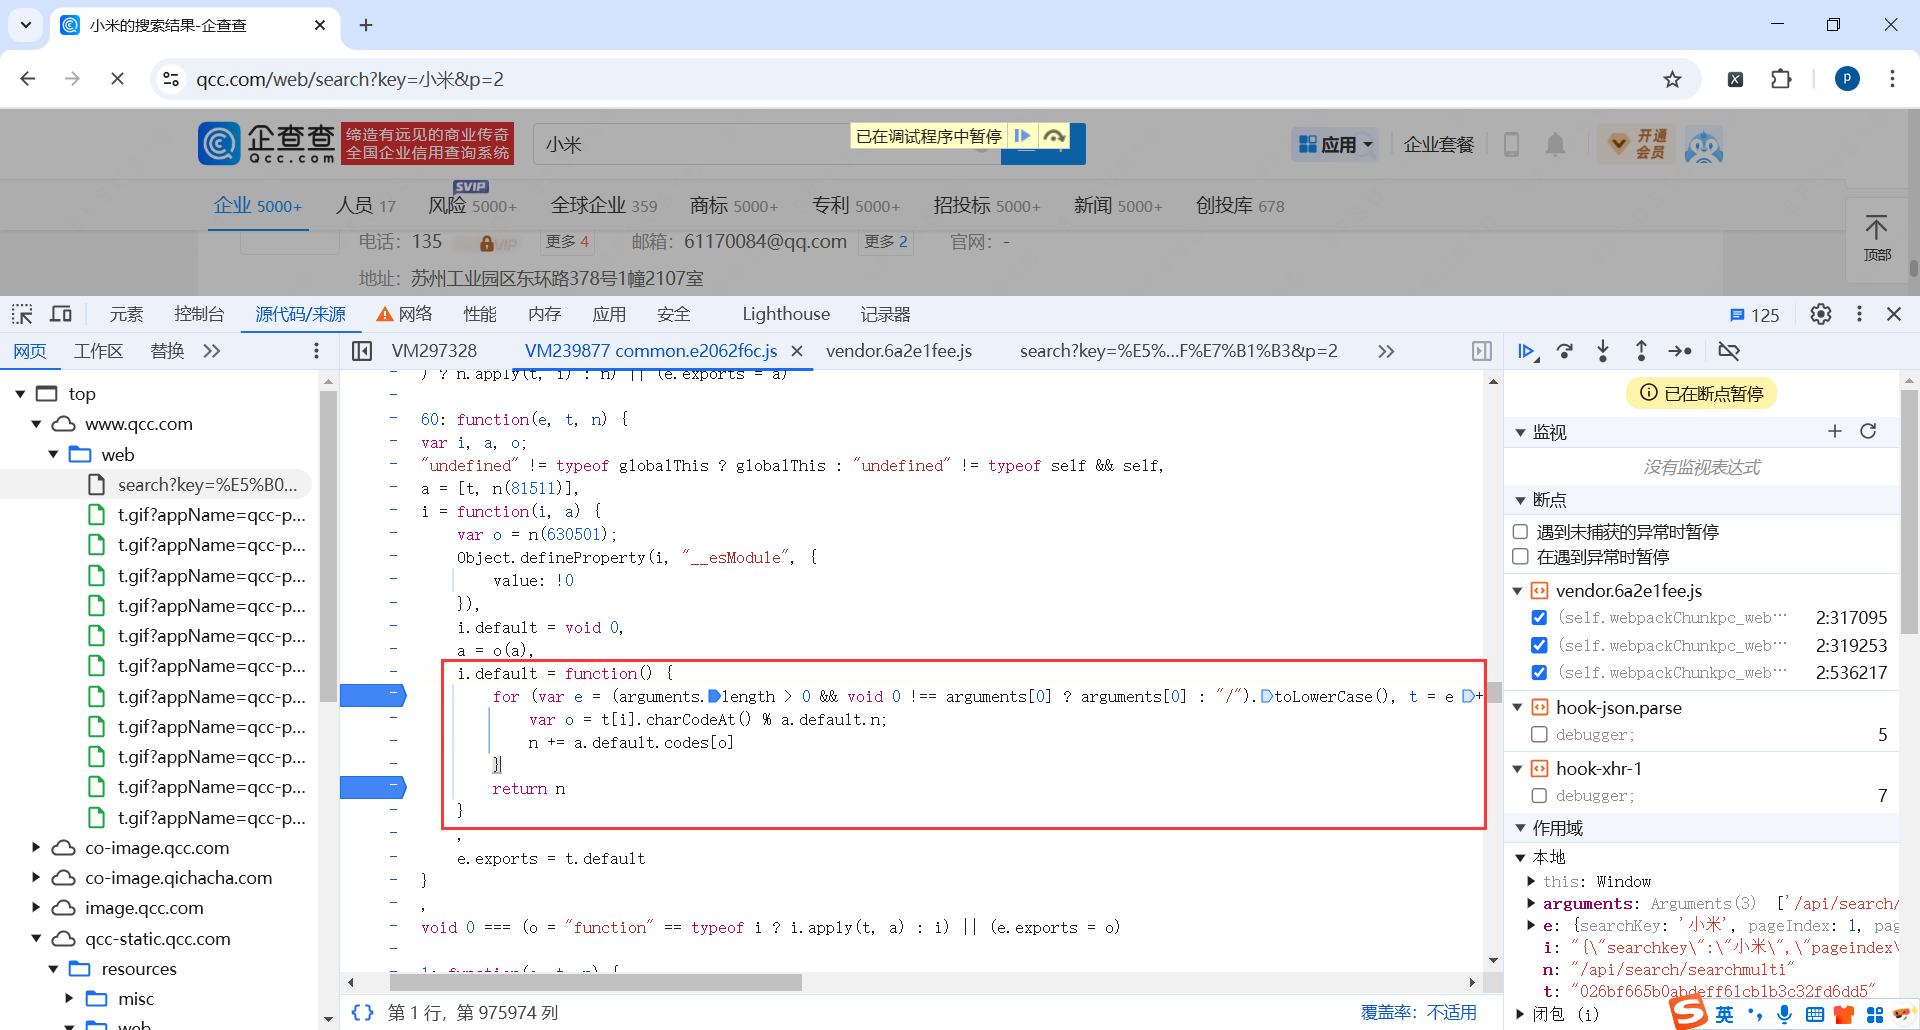Screen dimensions: 1920x1030
Task: Bookmark this page with the star
Action: (1672, 79)
